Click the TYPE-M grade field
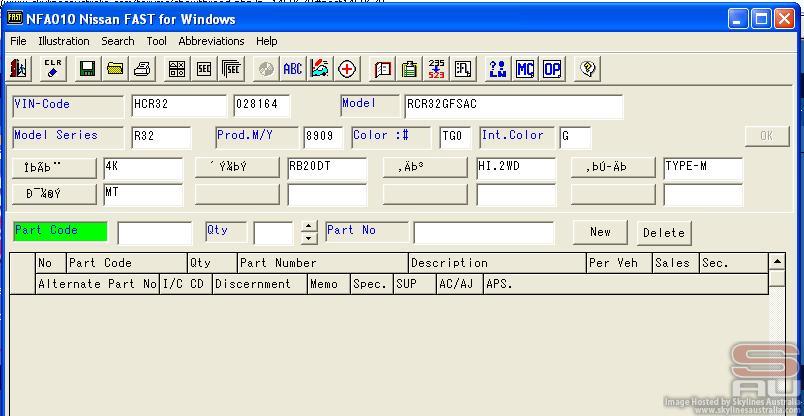Image resolution: width=804 pixels, height=416 pixels. (703, 168)
